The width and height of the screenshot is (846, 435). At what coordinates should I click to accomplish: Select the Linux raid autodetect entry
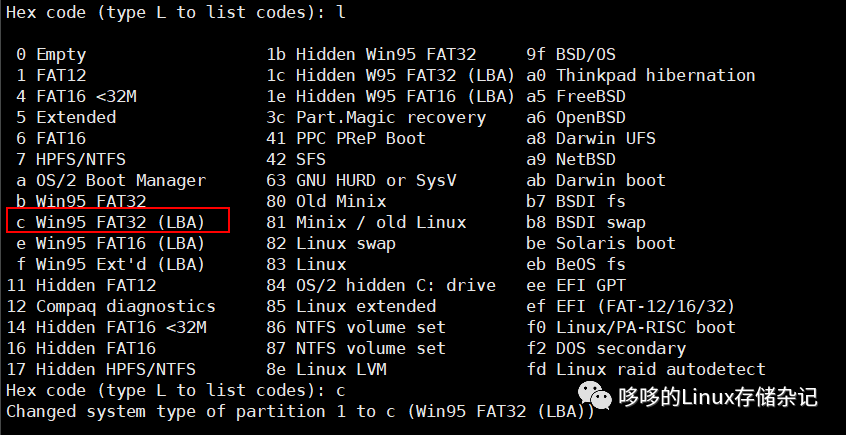(660, 369)
